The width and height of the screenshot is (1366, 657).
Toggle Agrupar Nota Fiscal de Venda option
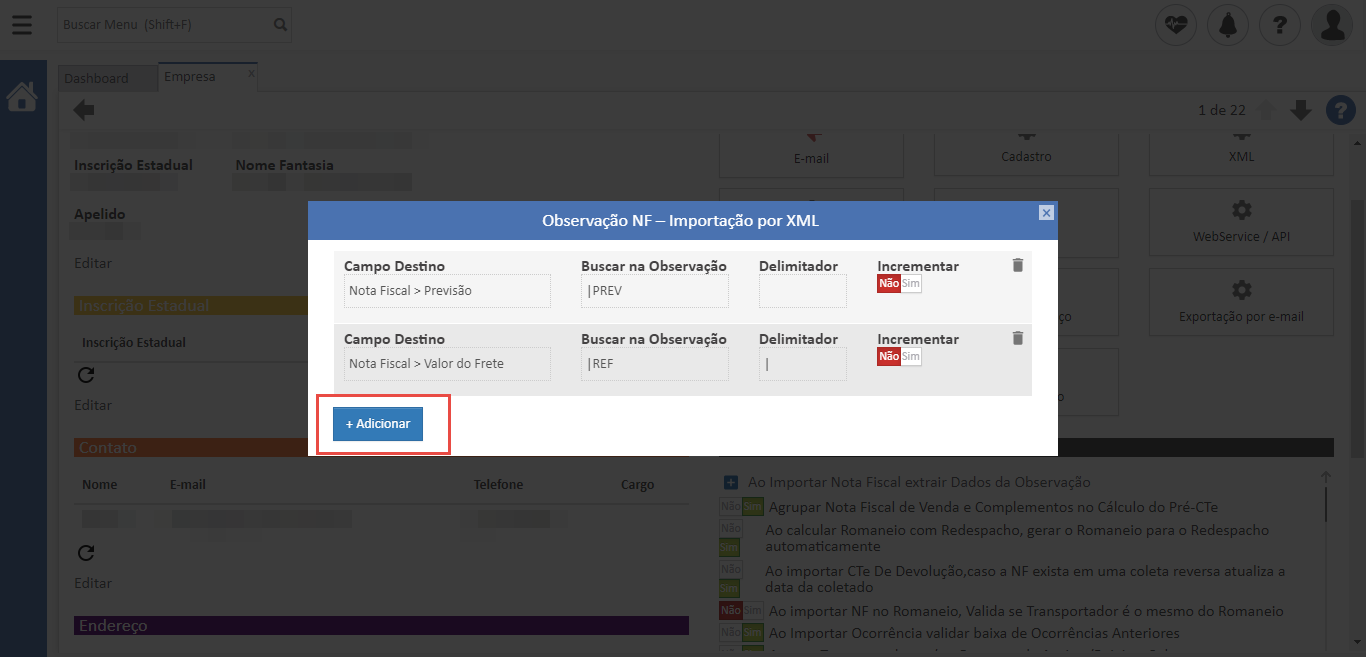tap(741, 507)
